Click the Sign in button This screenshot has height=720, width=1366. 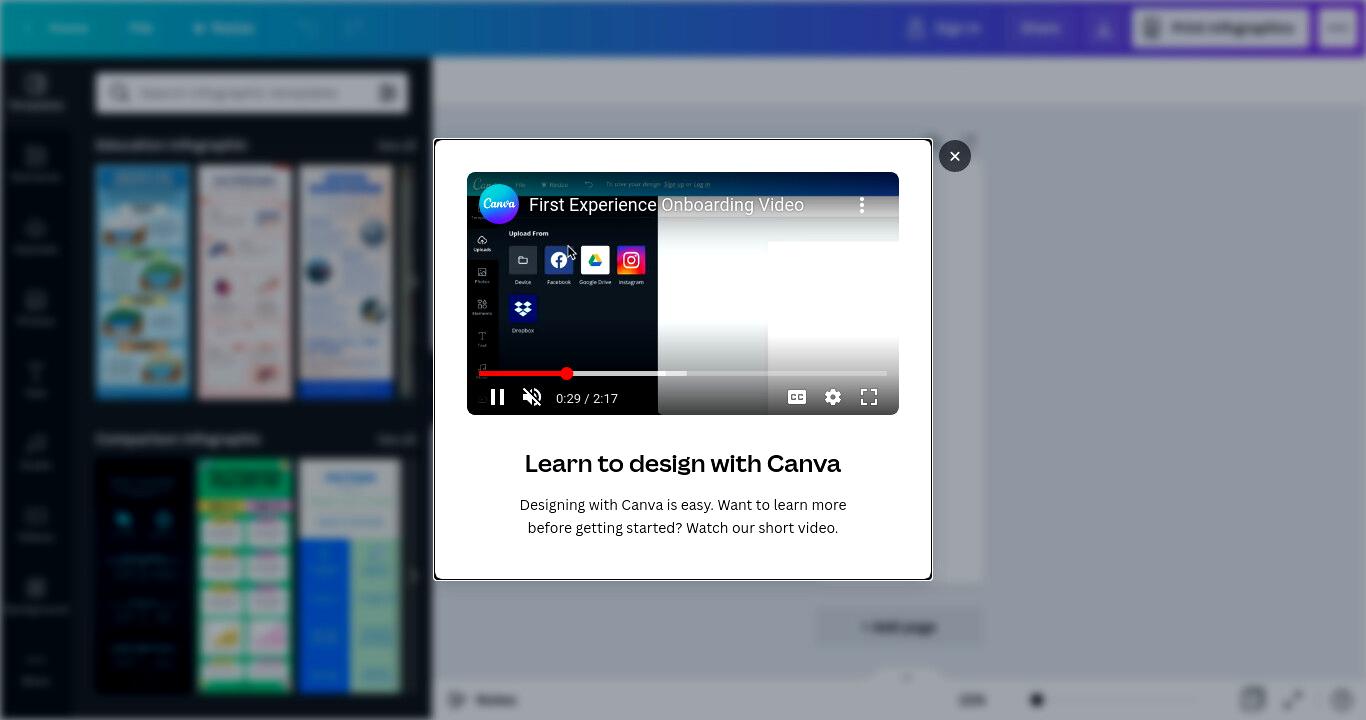coord(945,28)
